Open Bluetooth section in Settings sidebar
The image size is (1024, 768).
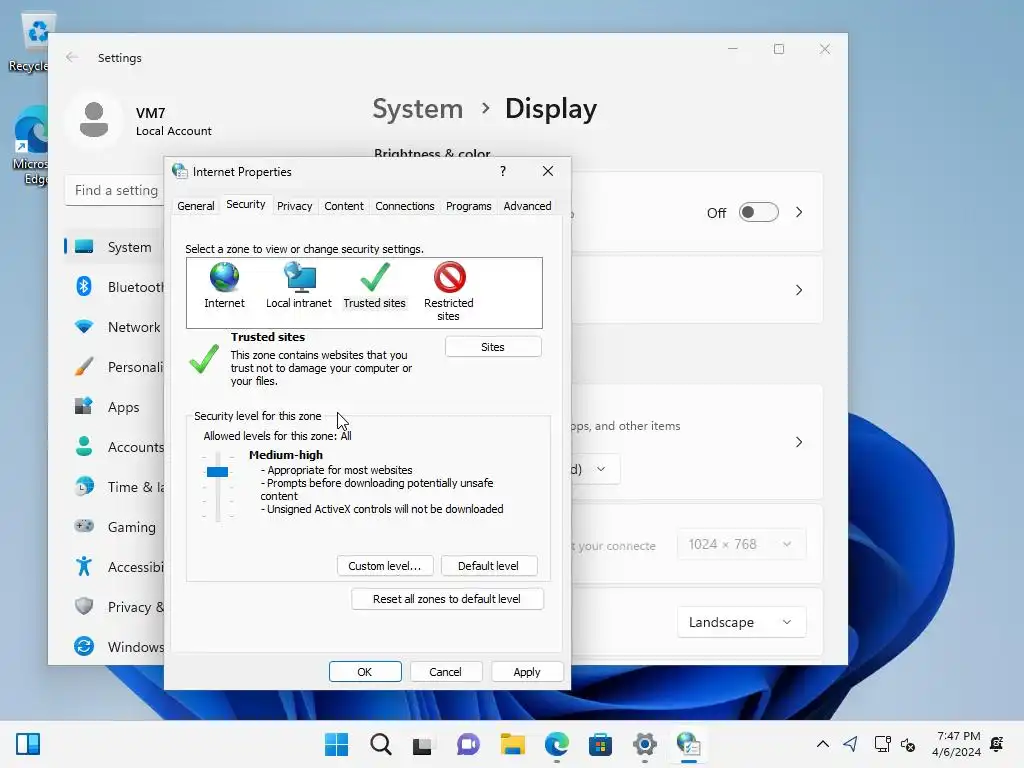click(x=114, y=287)
